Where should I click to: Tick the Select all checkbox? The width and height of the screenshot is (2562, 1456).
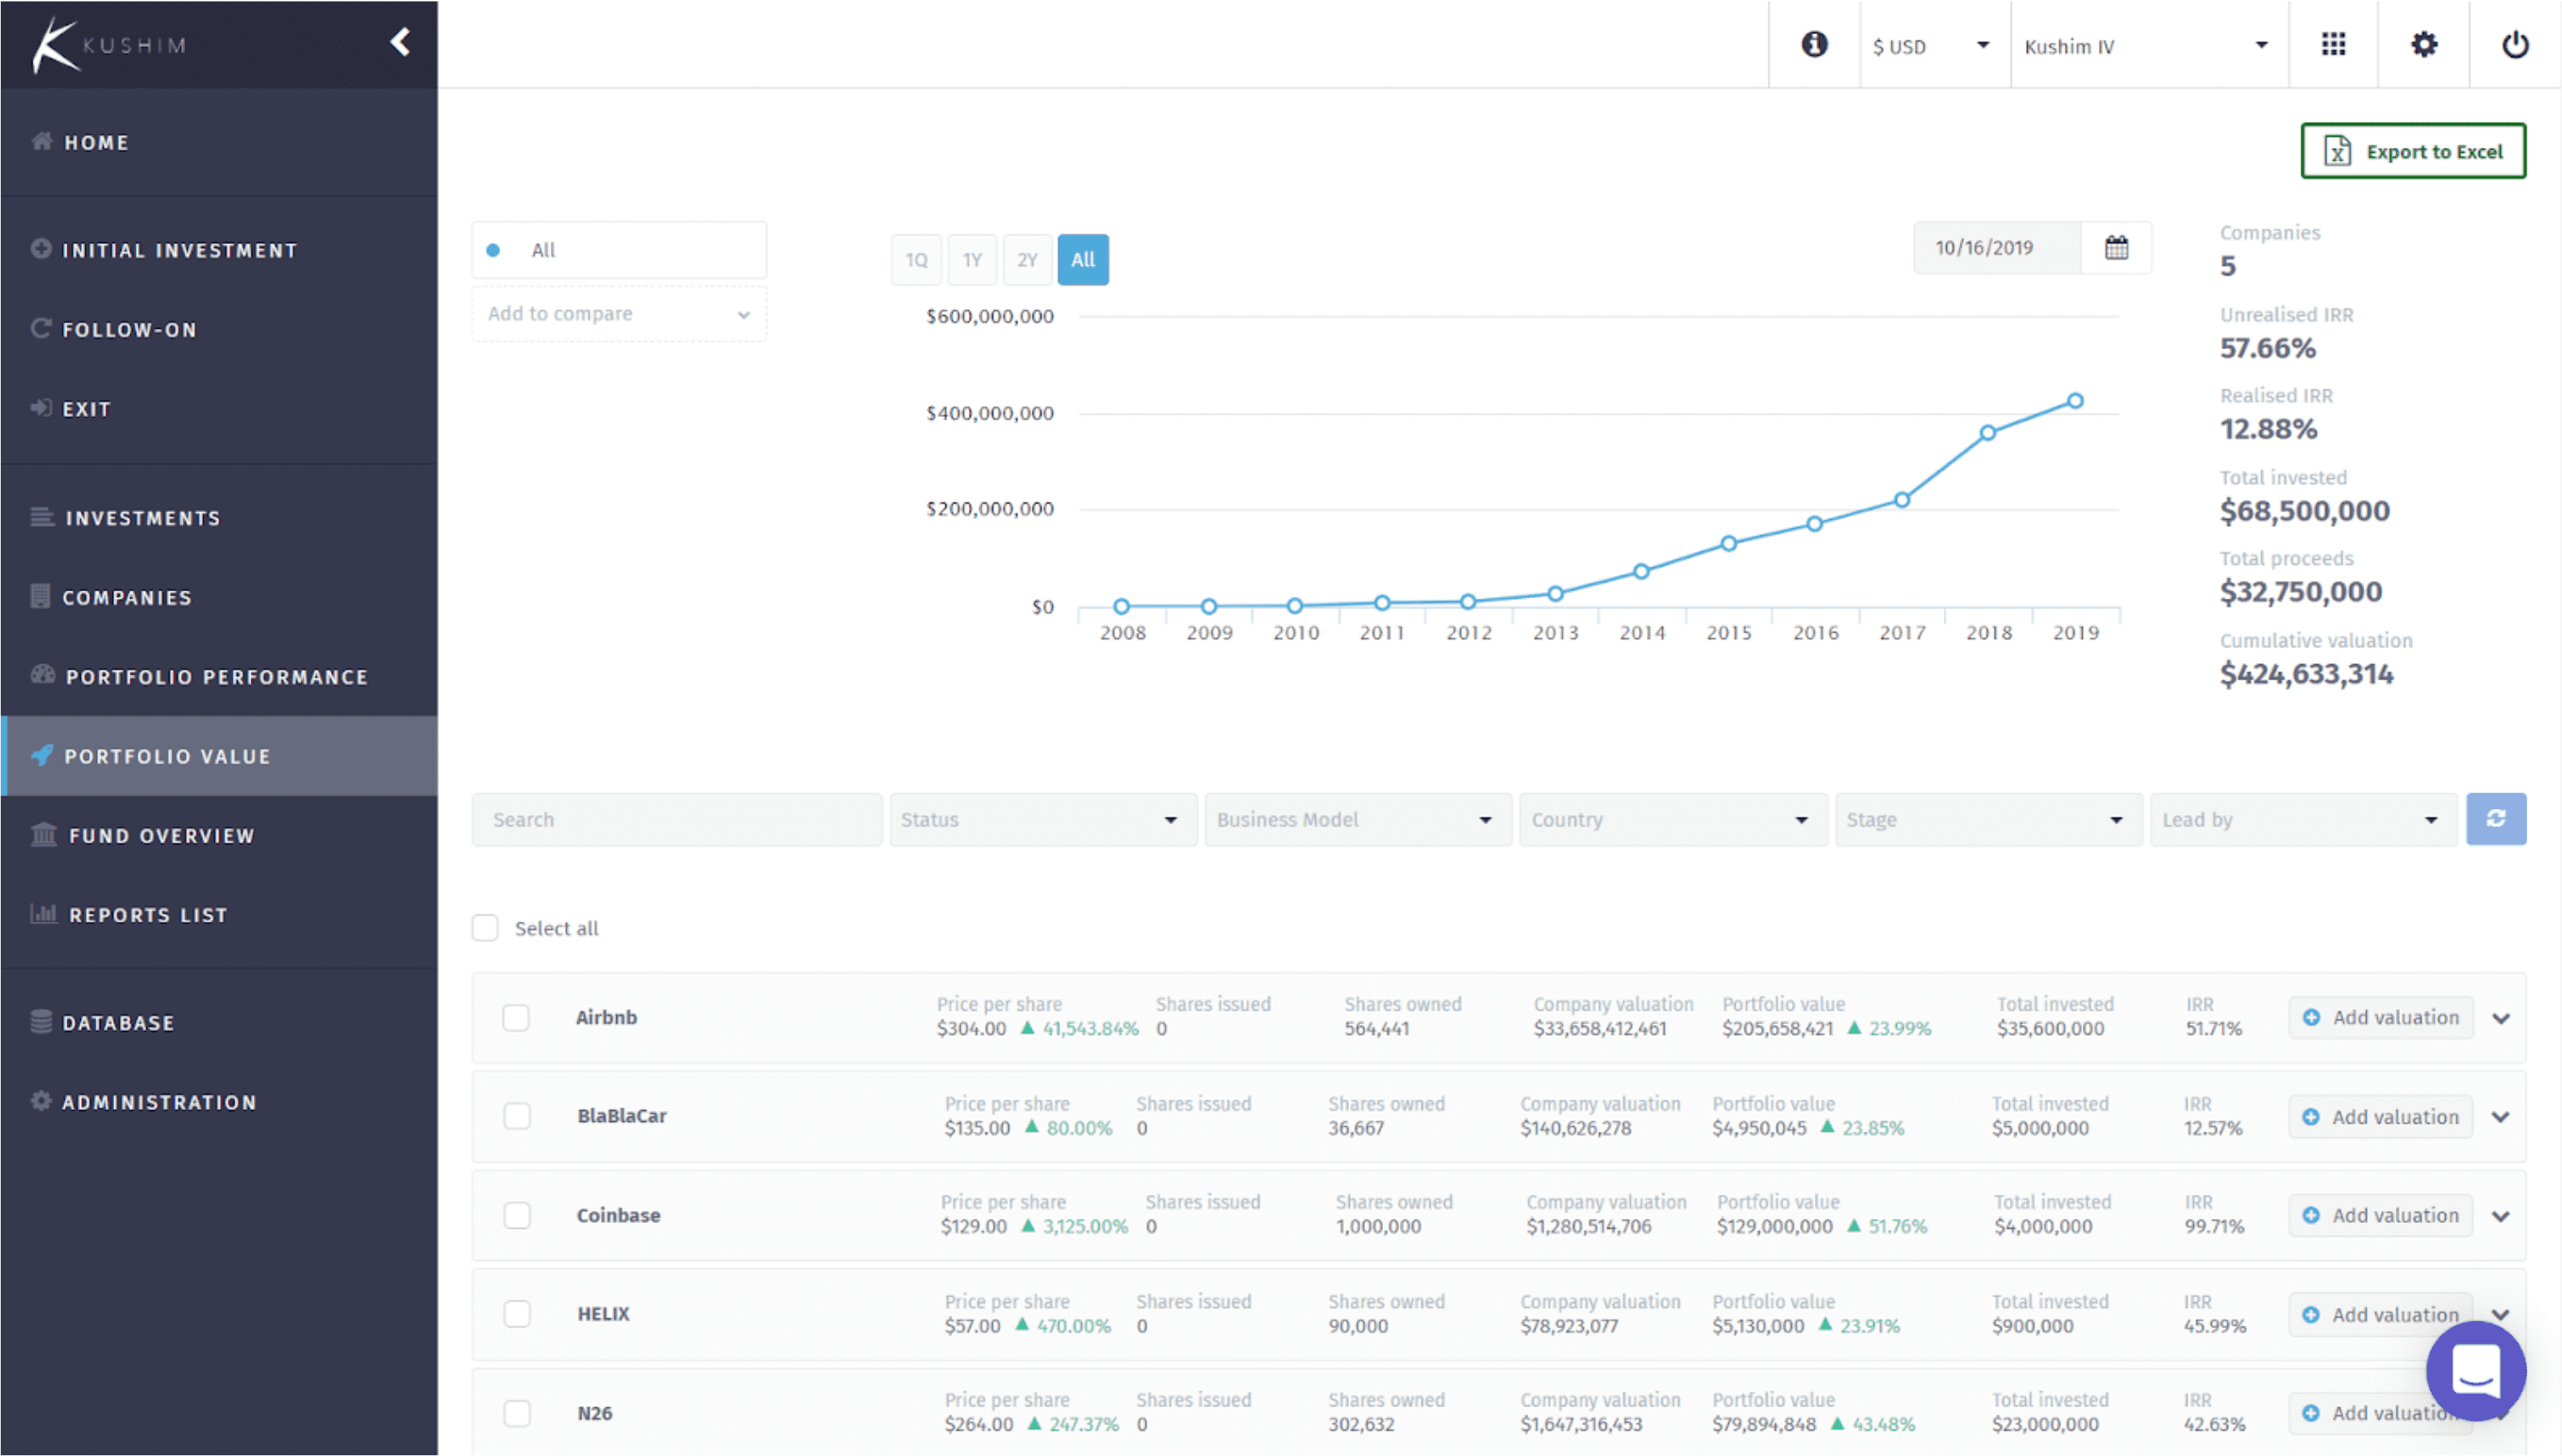click(485, 928)
